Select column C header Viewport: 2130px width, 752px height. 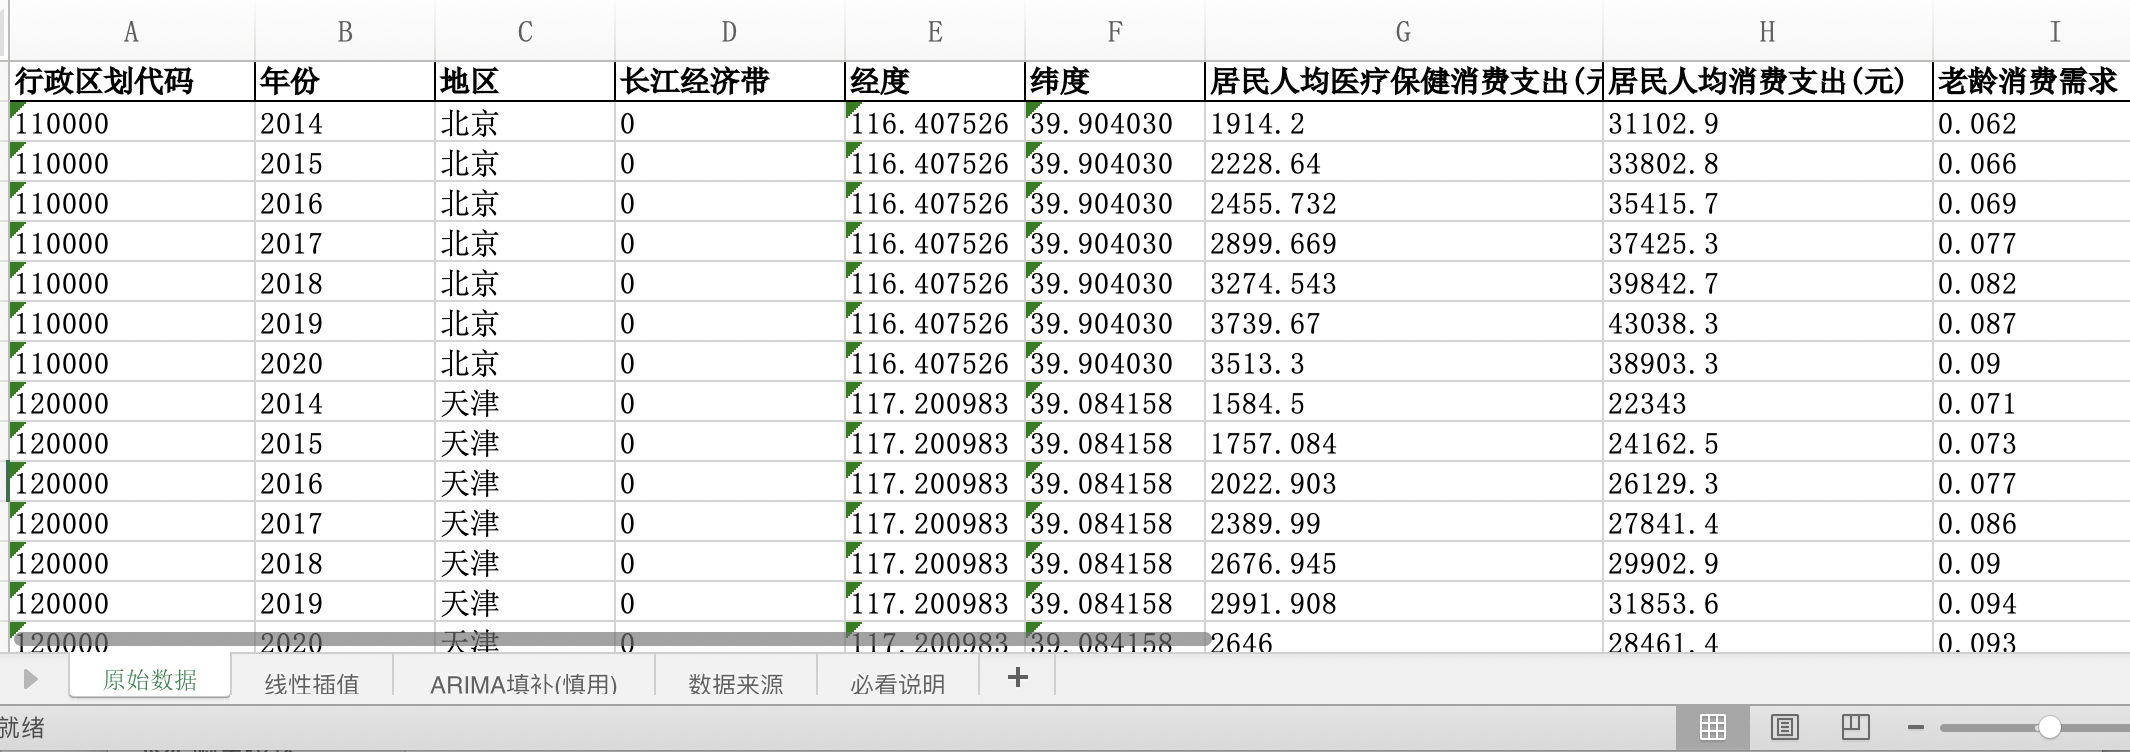pyautogui.click(x=525, y=32)
